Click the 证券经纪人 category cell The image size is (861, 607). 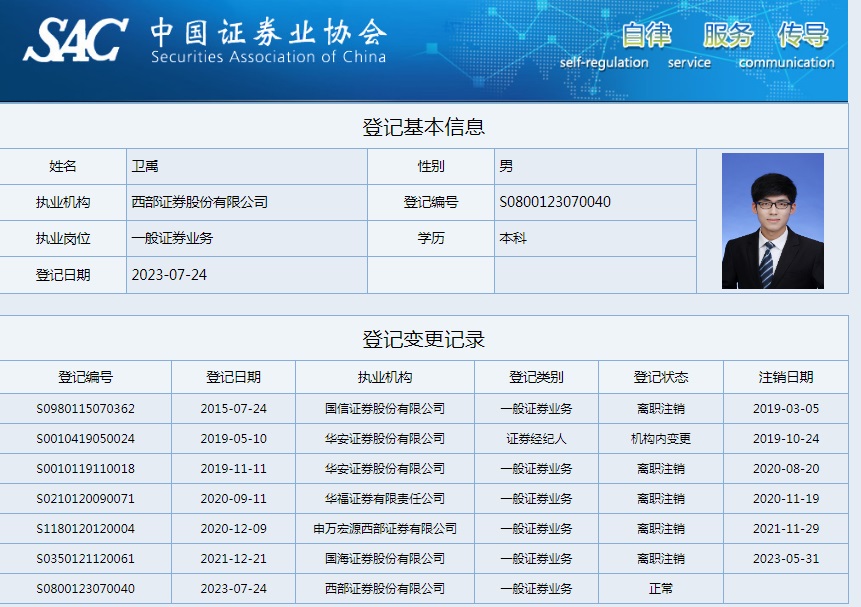(x=536, y=439)
